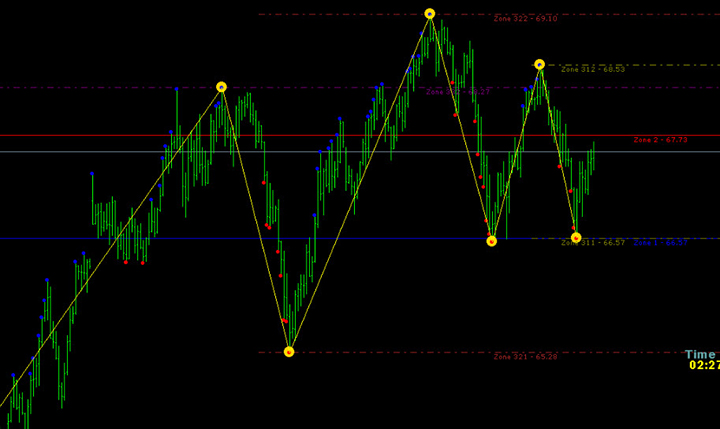Click the 'Zone 322 - 69.10' label

tap(525, 18)
